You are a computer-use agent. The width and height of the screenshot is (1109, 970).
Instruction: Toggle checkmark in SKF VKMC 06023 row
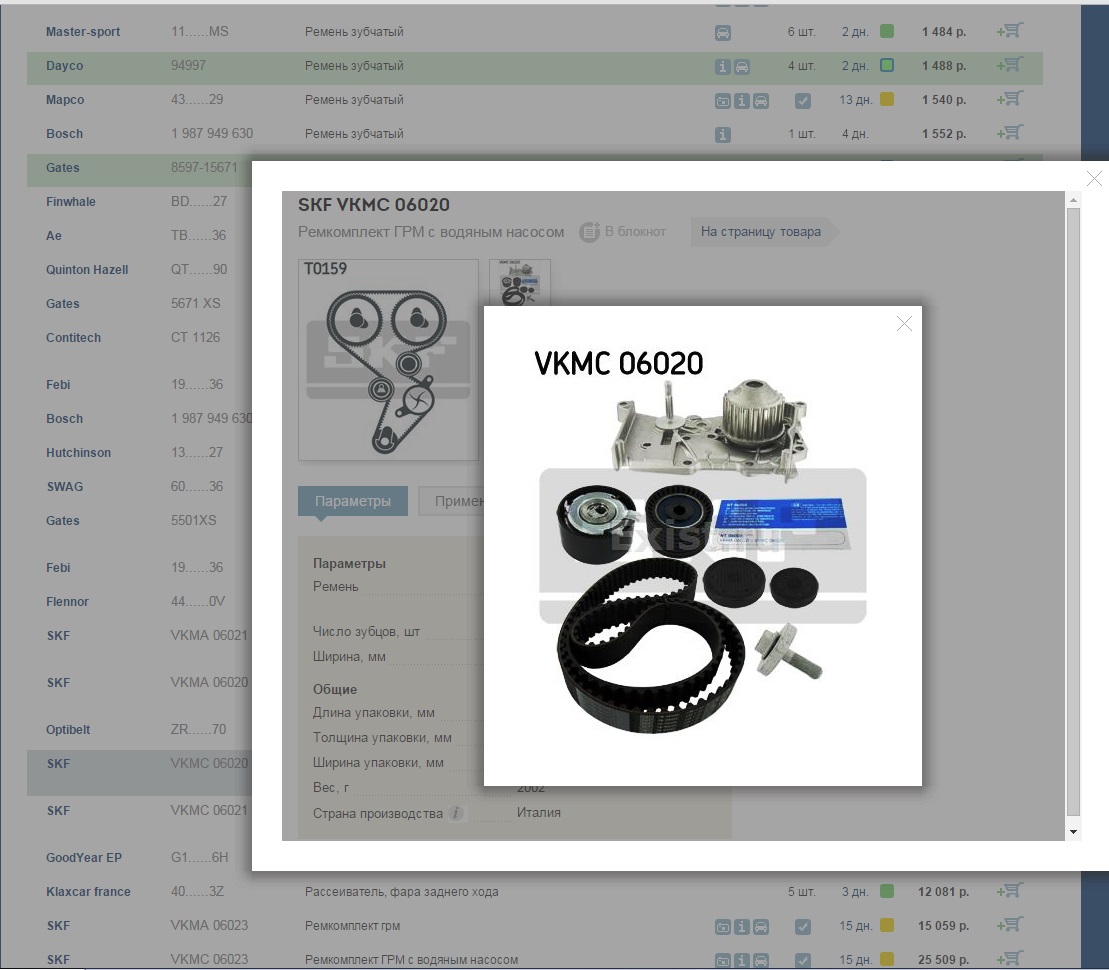(x=803, y=960)
